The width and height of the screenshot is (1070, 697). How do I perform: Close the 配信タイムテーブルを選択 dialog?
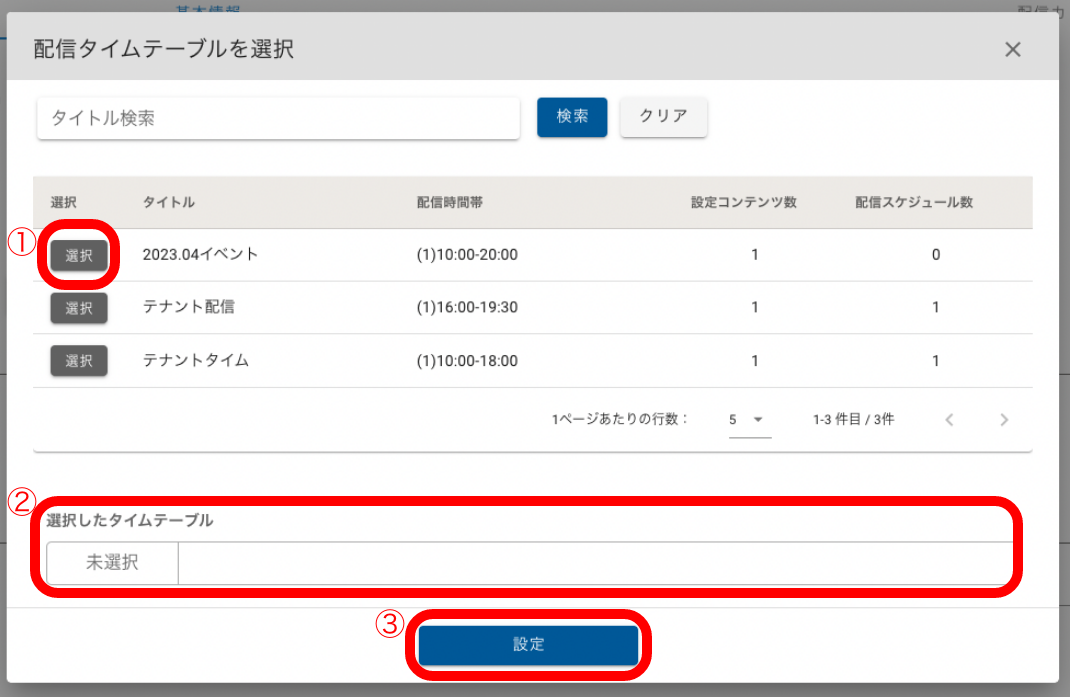[x=1012, y=50]
